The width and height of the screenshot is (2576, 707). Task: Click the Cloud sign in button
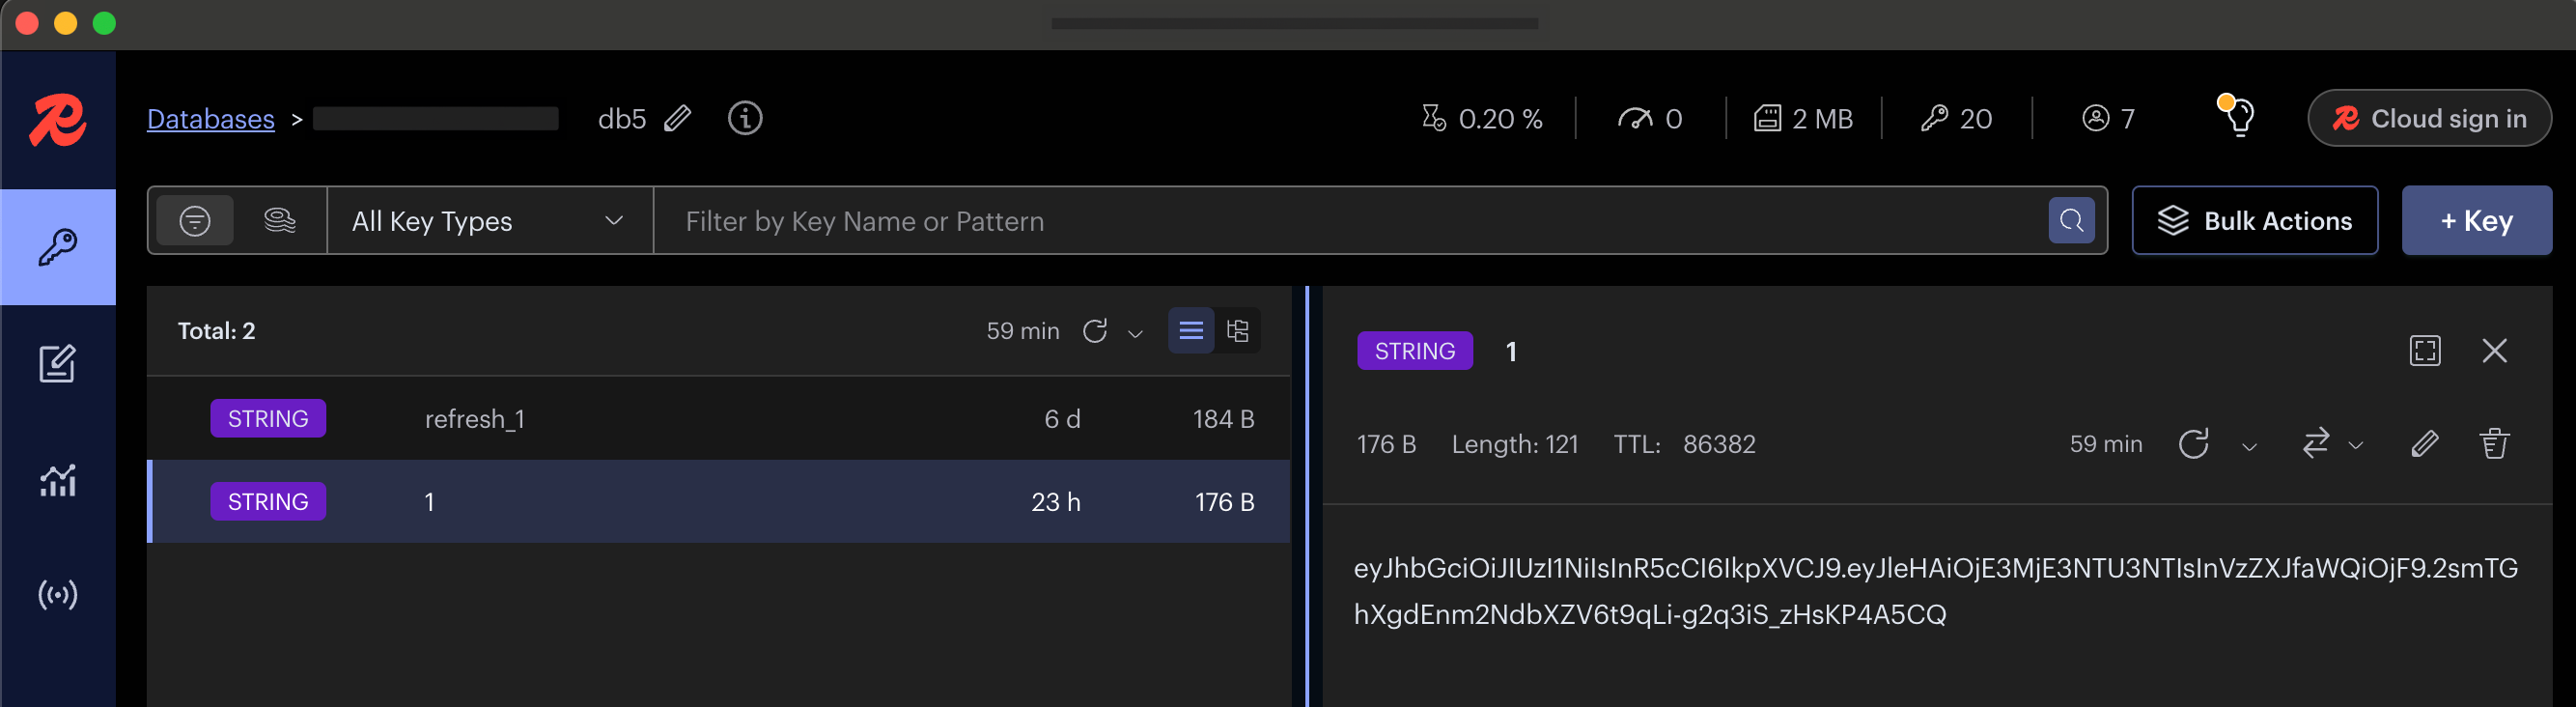click(2429, 118)
